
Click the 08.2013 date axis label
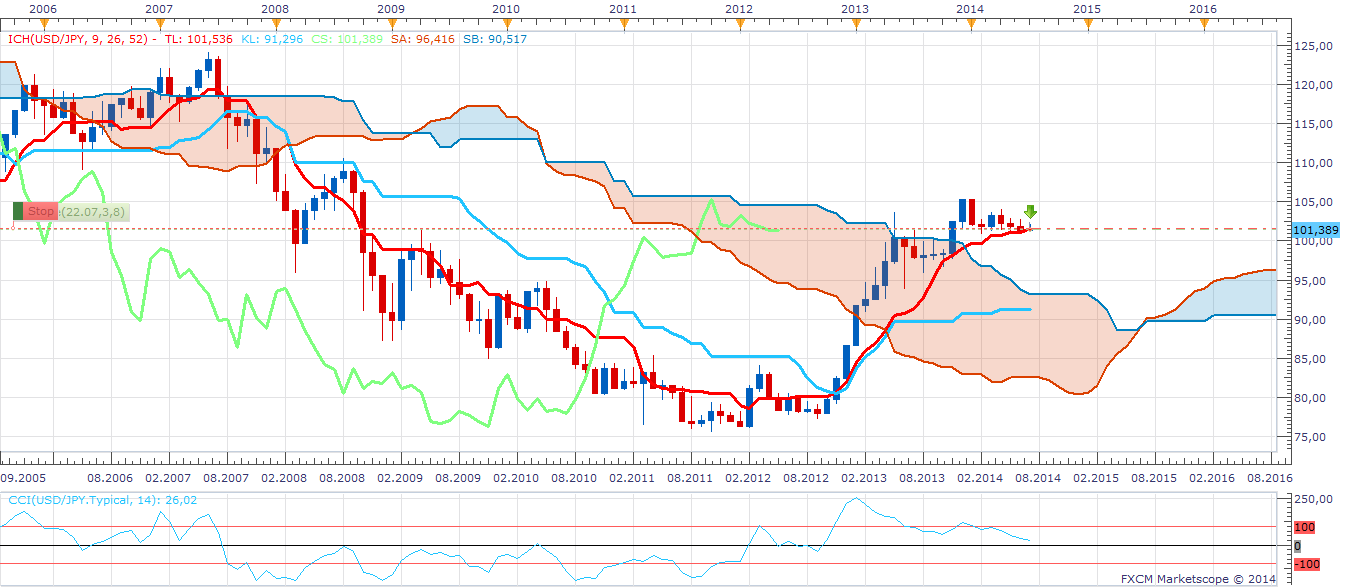[x=920, y=479]
